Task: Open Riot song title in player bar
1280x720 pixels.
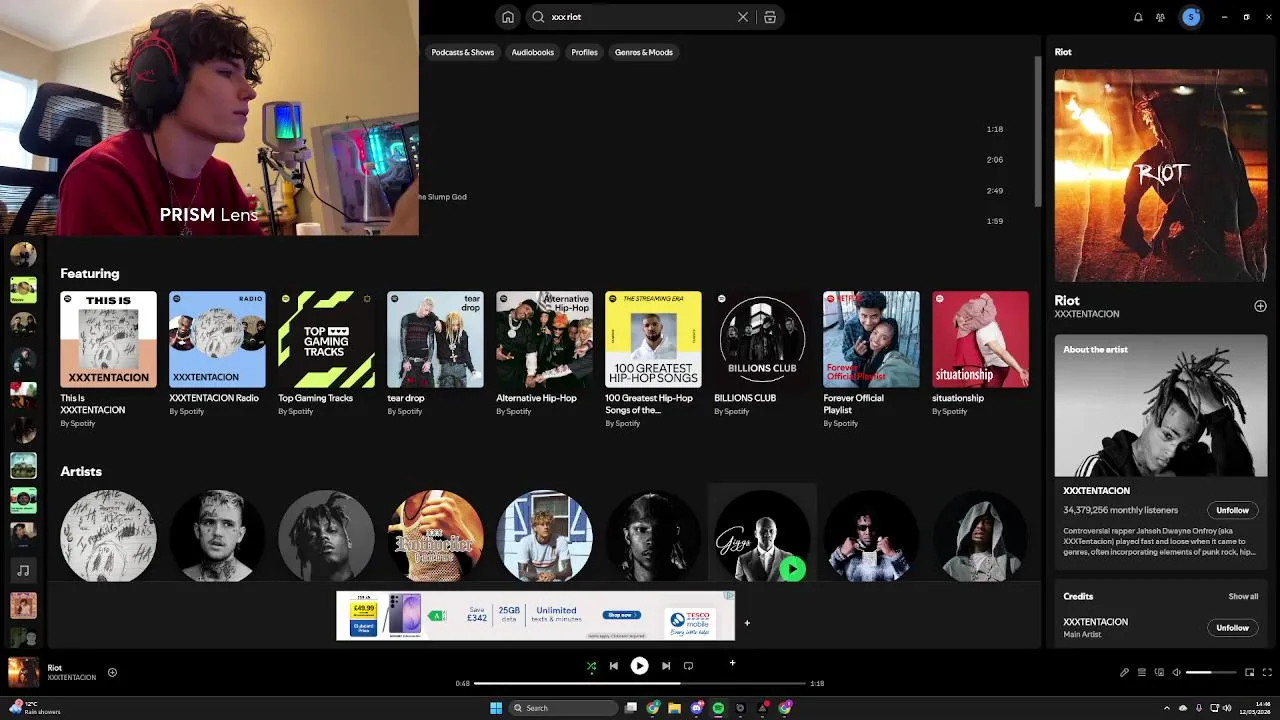Action: tap(55, 668)
